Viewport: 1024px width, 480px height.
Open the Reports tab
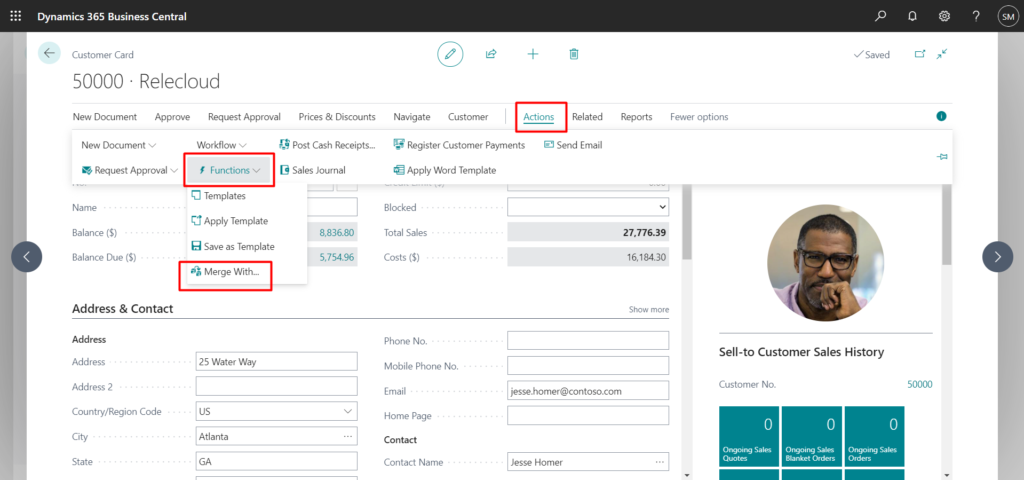click(636, 117)
